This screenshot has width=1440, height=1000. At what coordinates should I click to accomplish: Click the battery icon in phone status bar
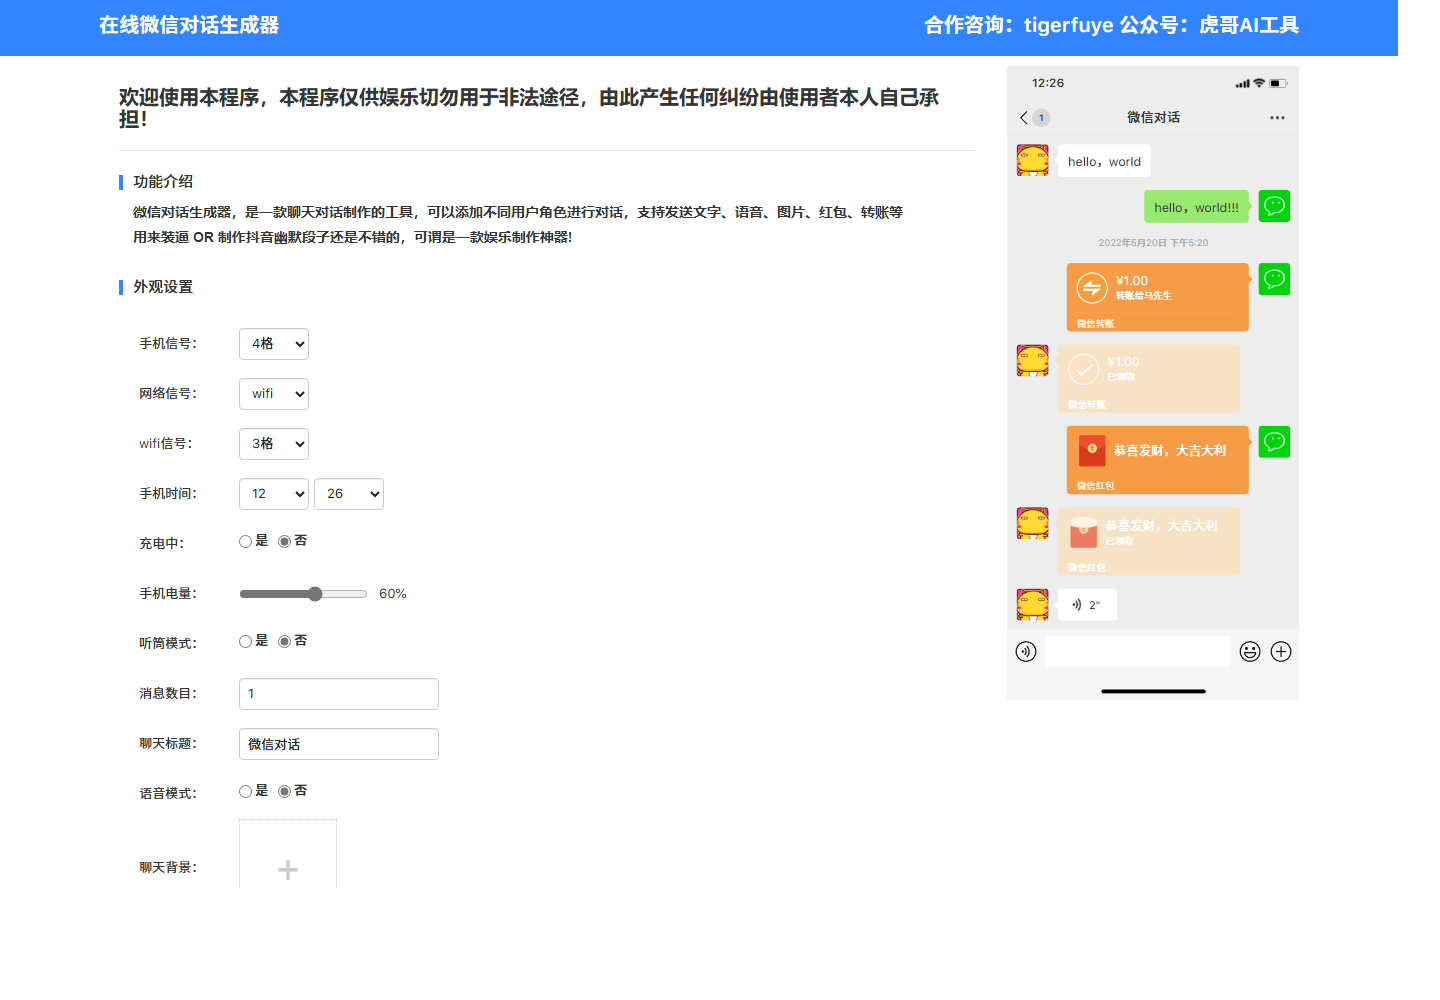(x=1279, y=83)
